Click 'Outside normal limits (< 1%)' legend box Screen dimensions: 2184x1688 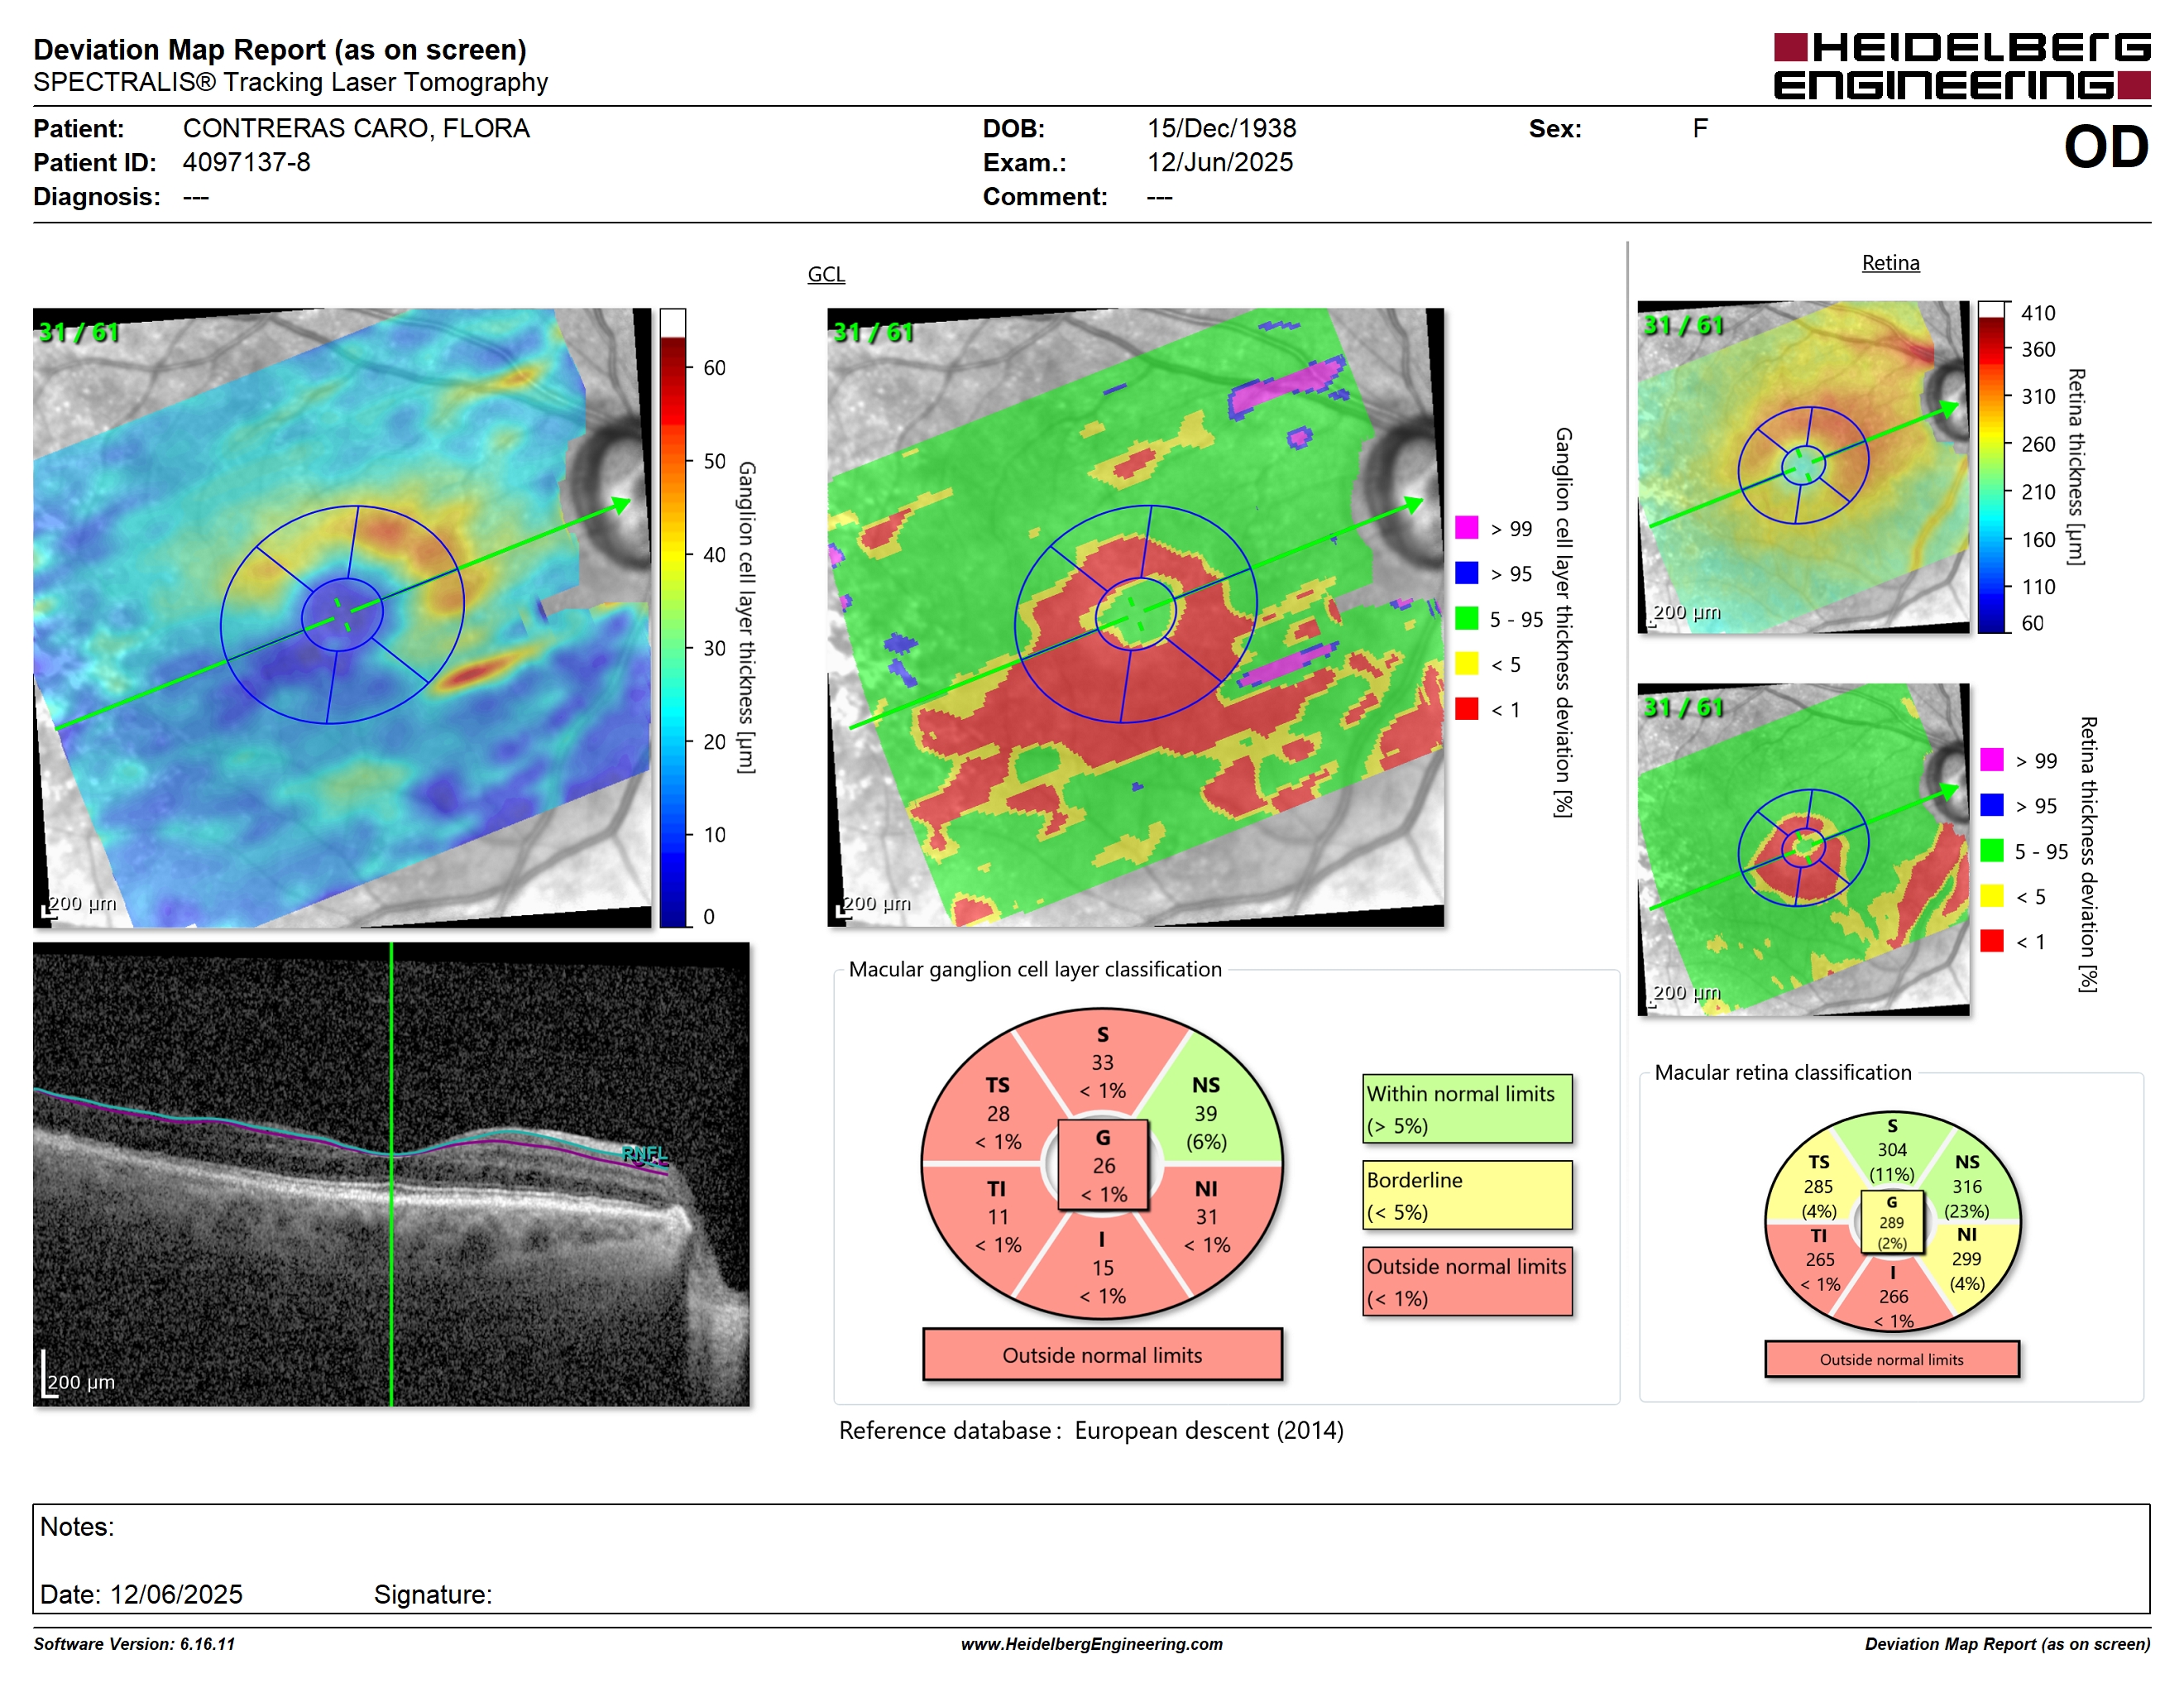1467,1281
